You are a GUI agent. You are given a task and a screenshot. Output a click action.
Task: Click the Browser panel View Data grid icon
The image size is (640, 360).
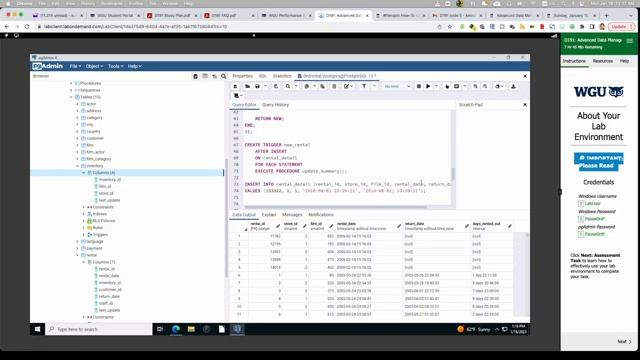tap(205, 76)
